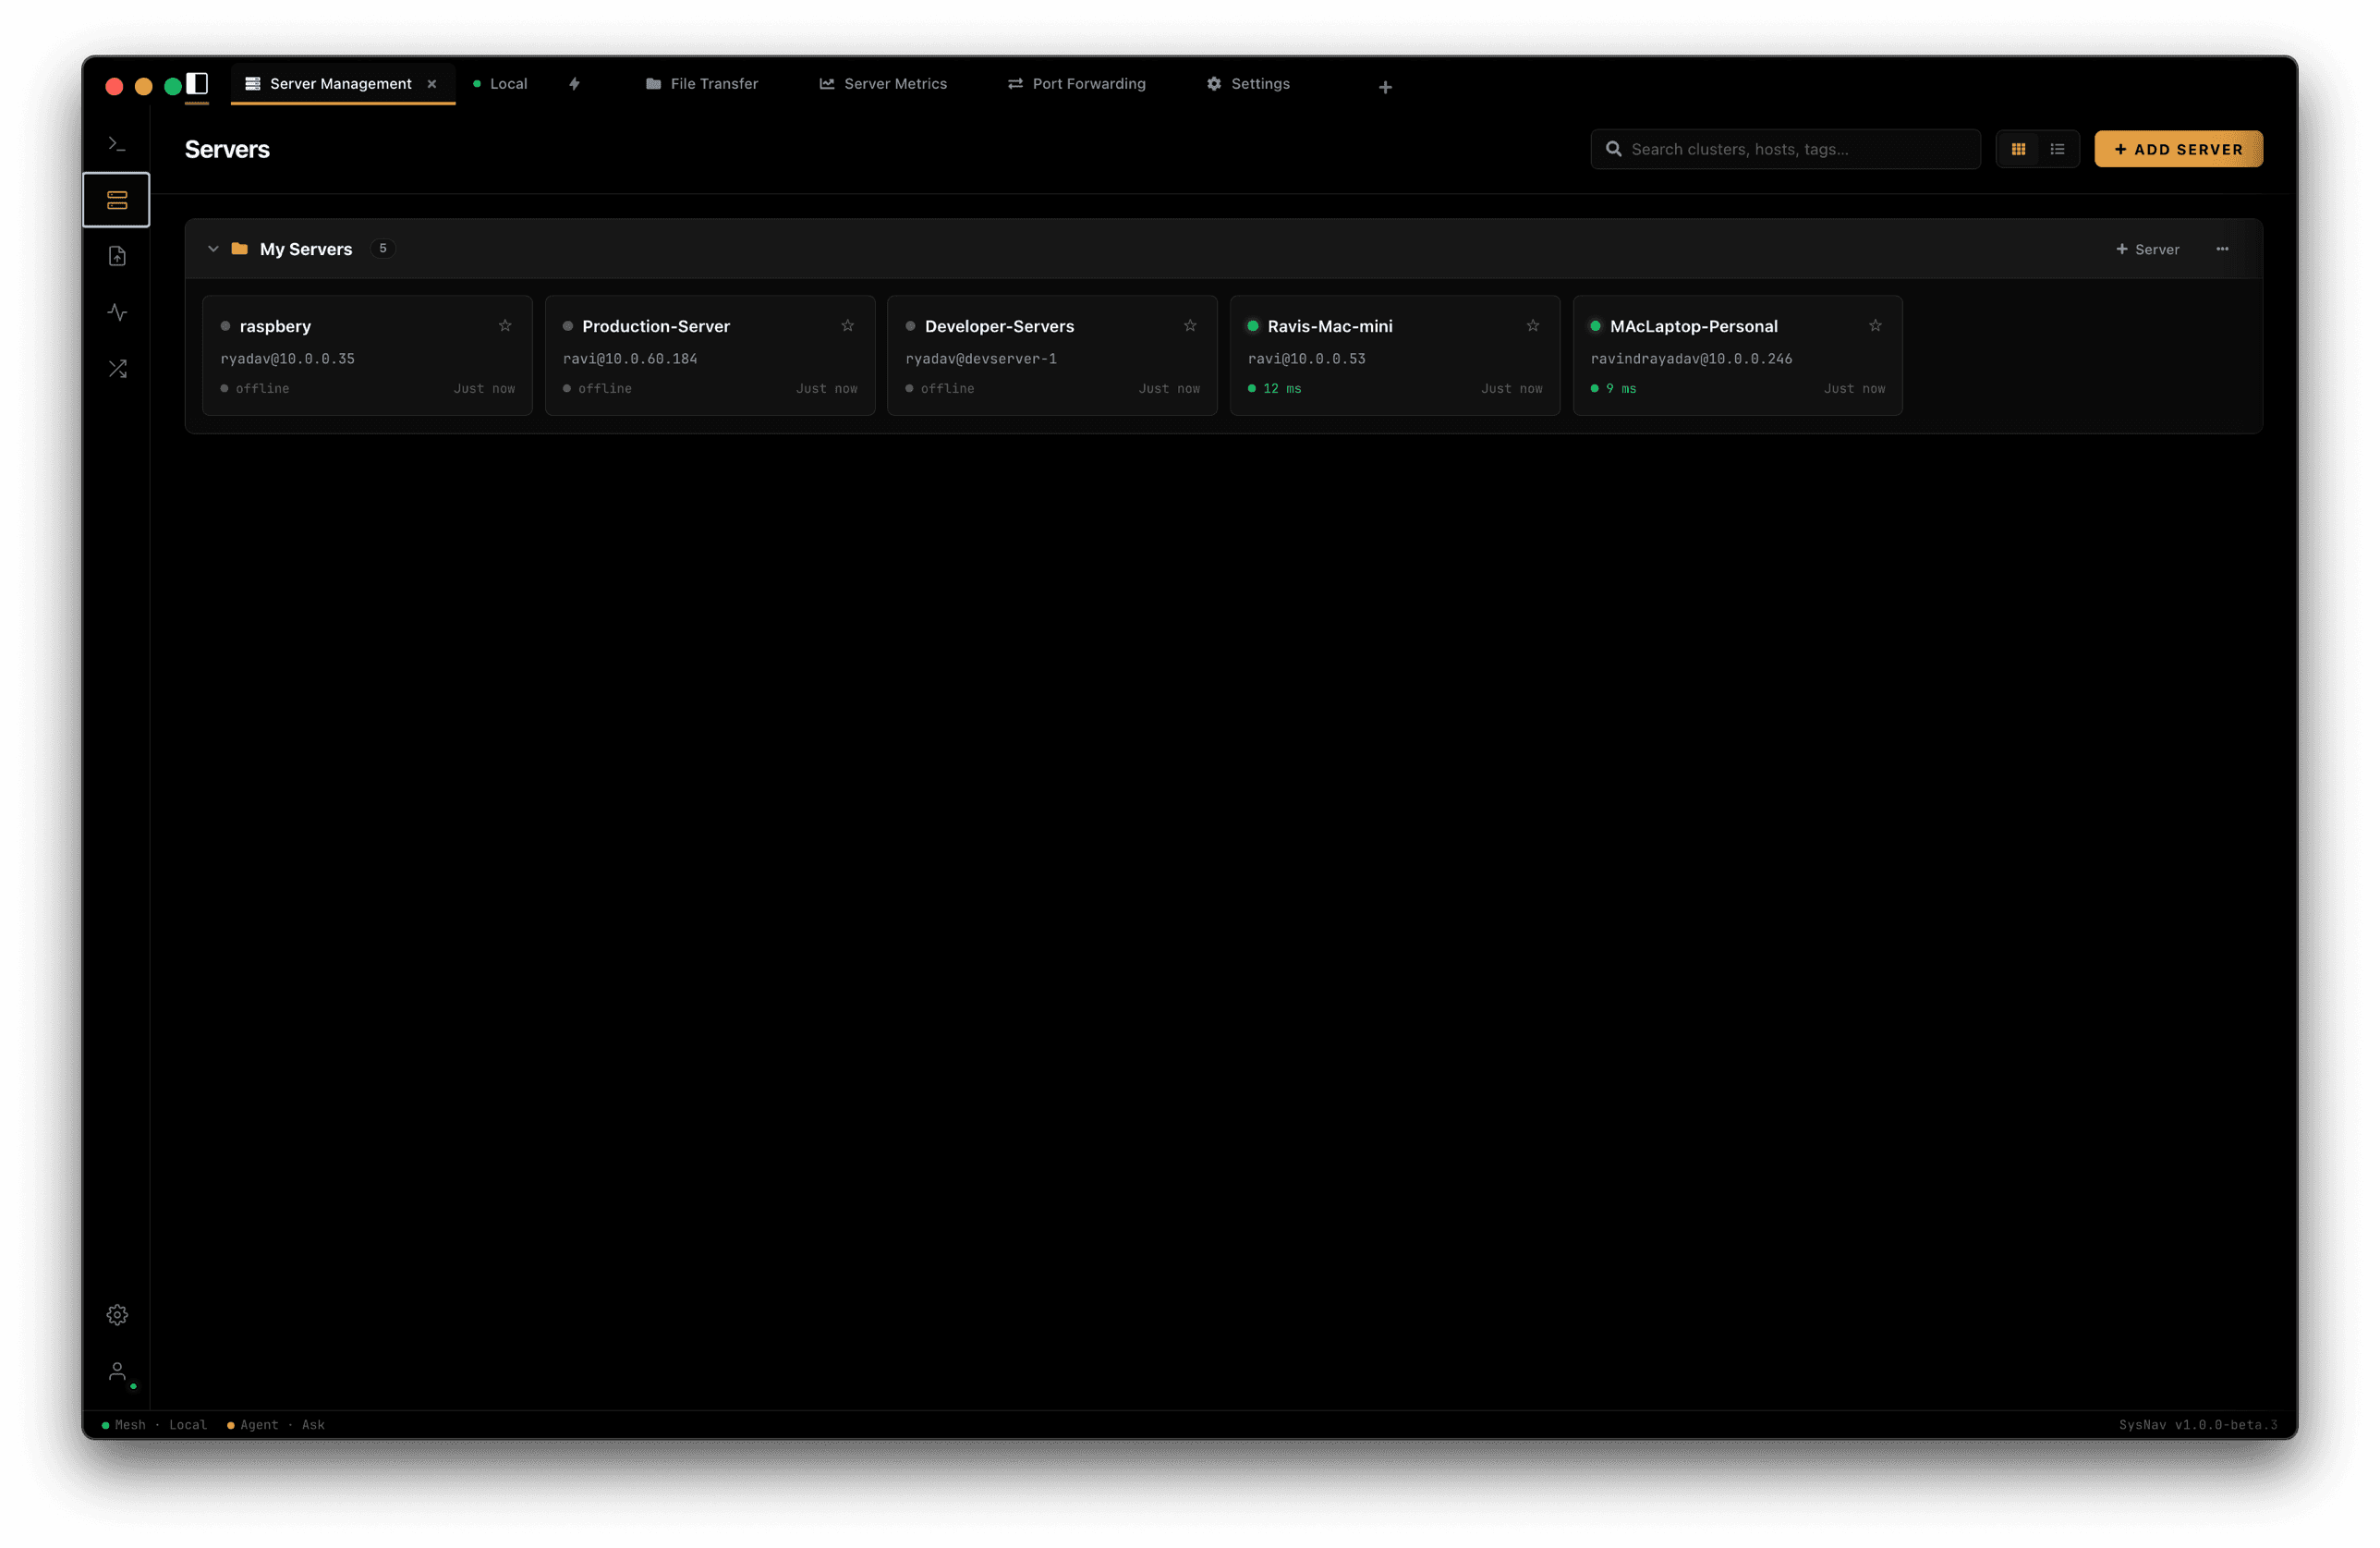Click the ravi@10.0.0.53 address
This screenshot has width=2380, height=1548.
[1307, 359]
